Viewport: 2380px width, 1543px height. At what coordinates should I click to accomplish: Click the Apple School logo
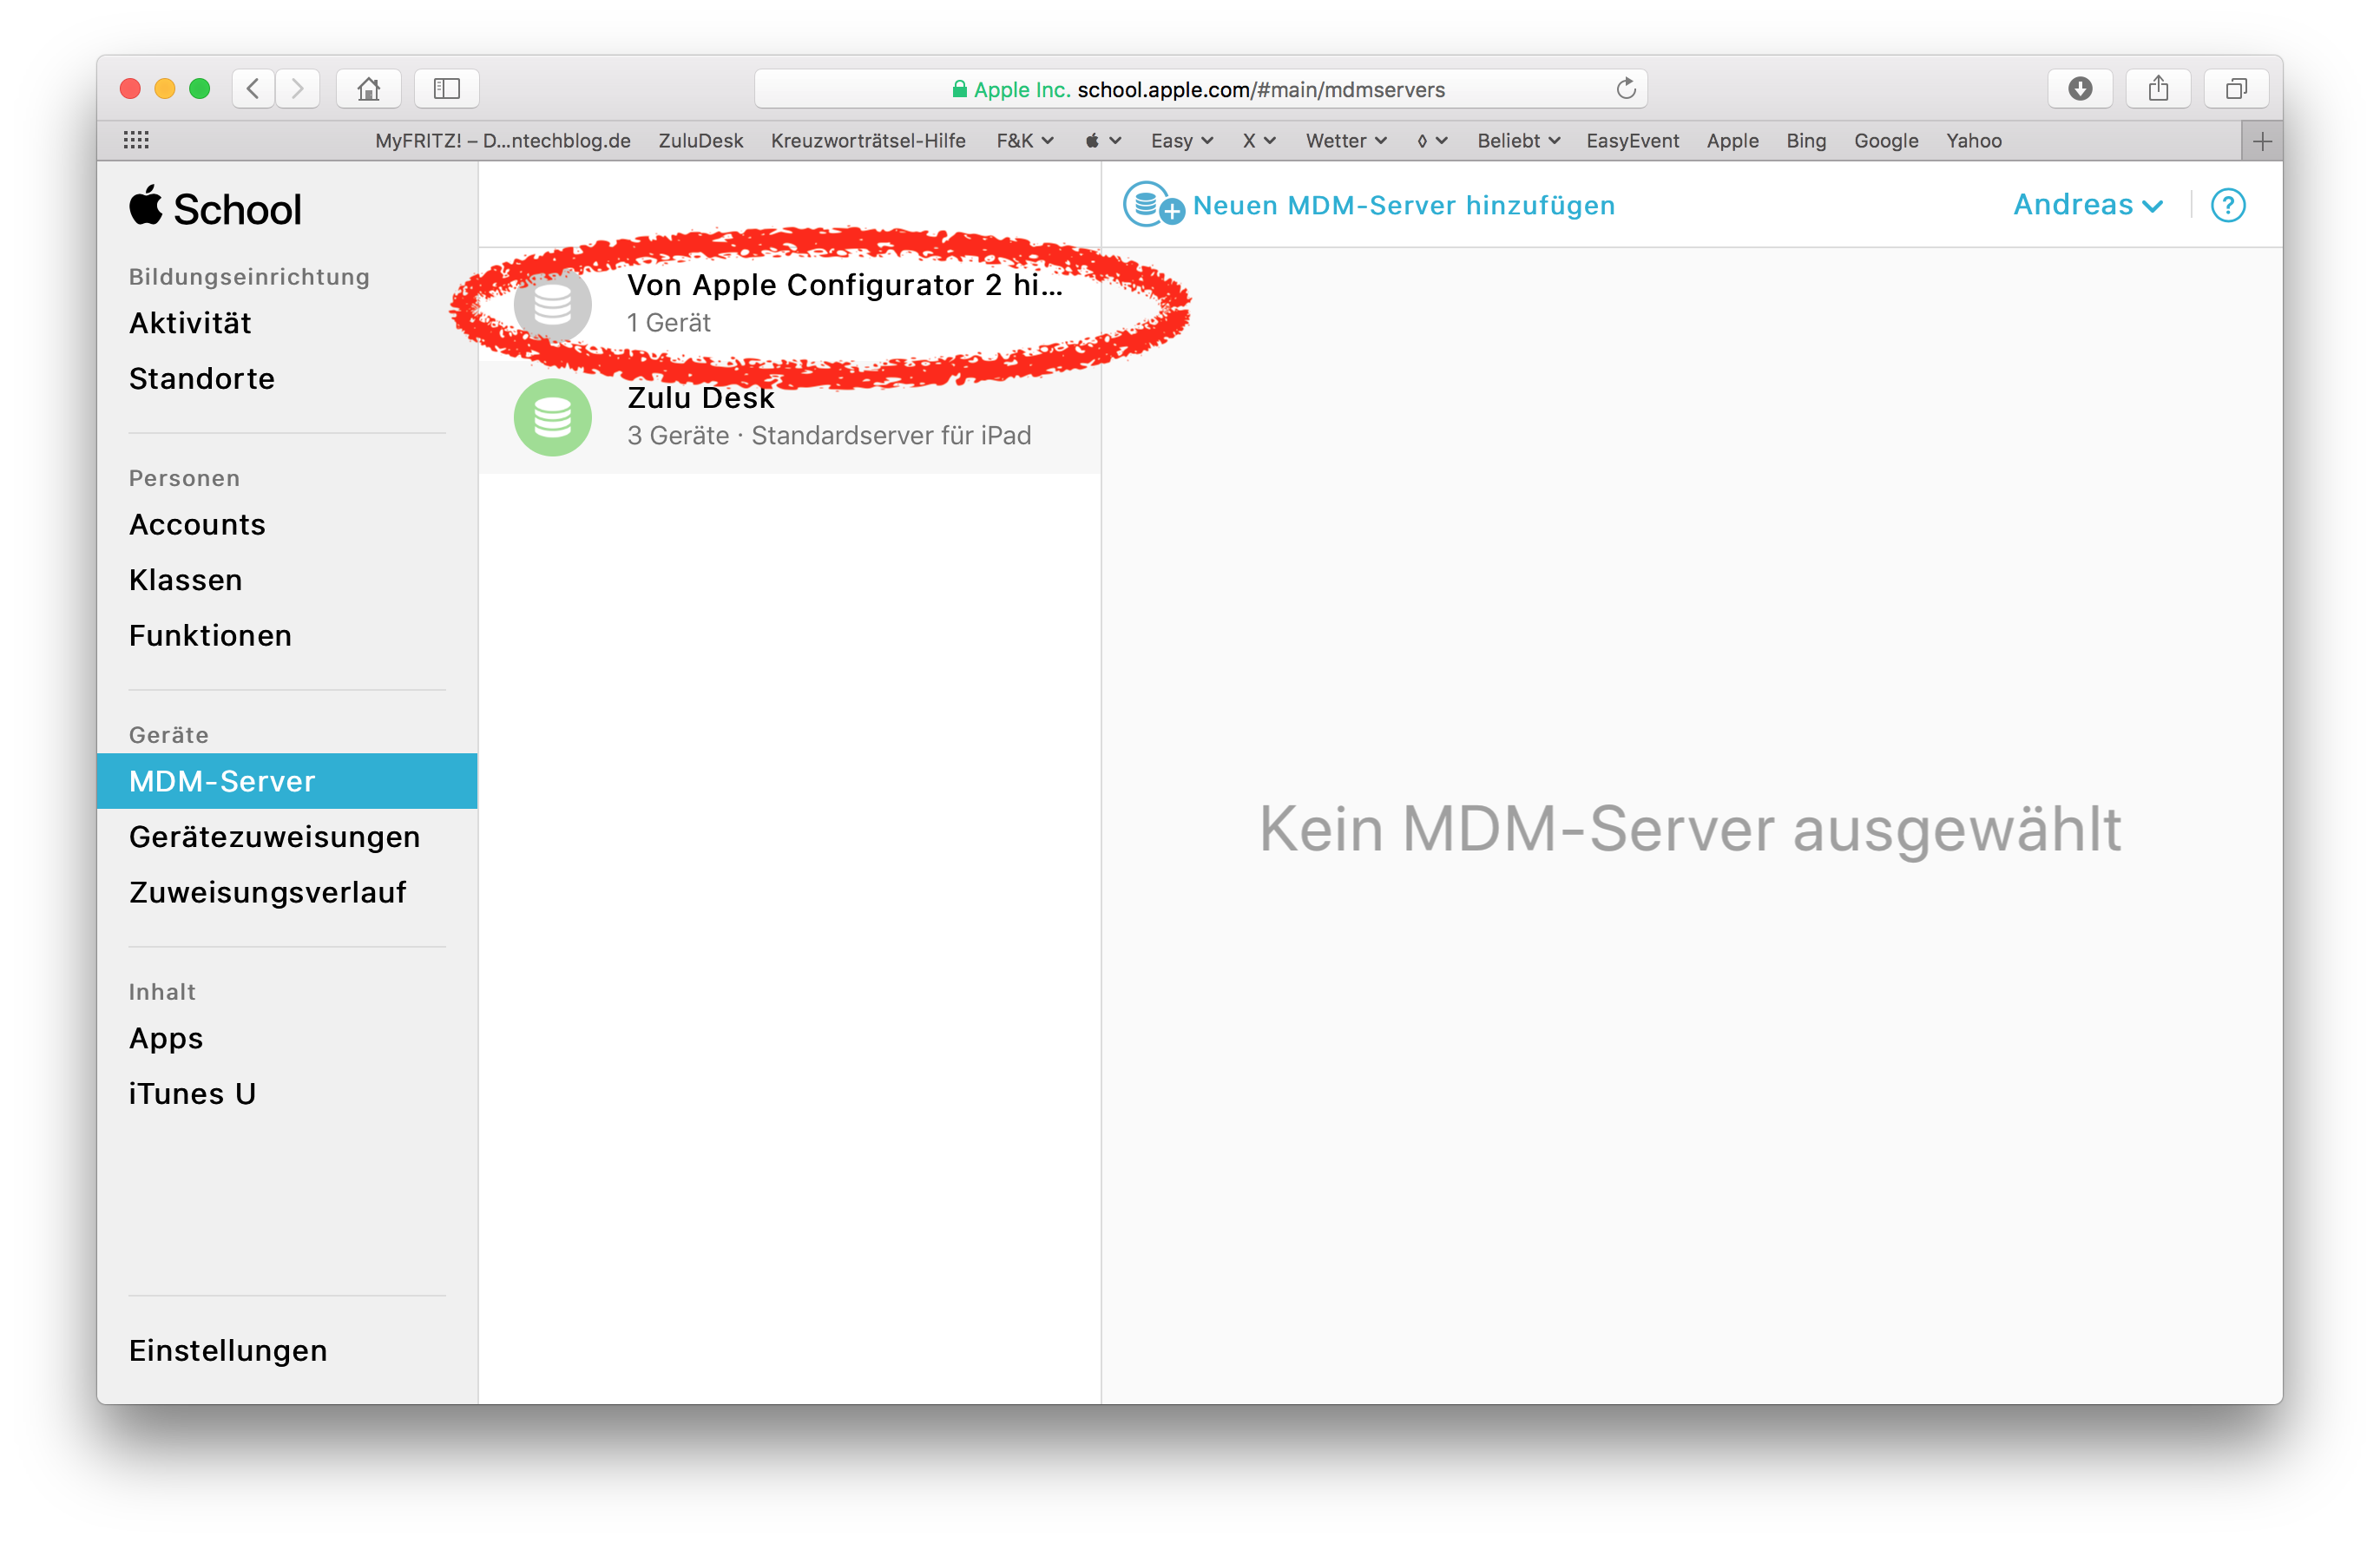pyautogui.click(x=215, y=208)
